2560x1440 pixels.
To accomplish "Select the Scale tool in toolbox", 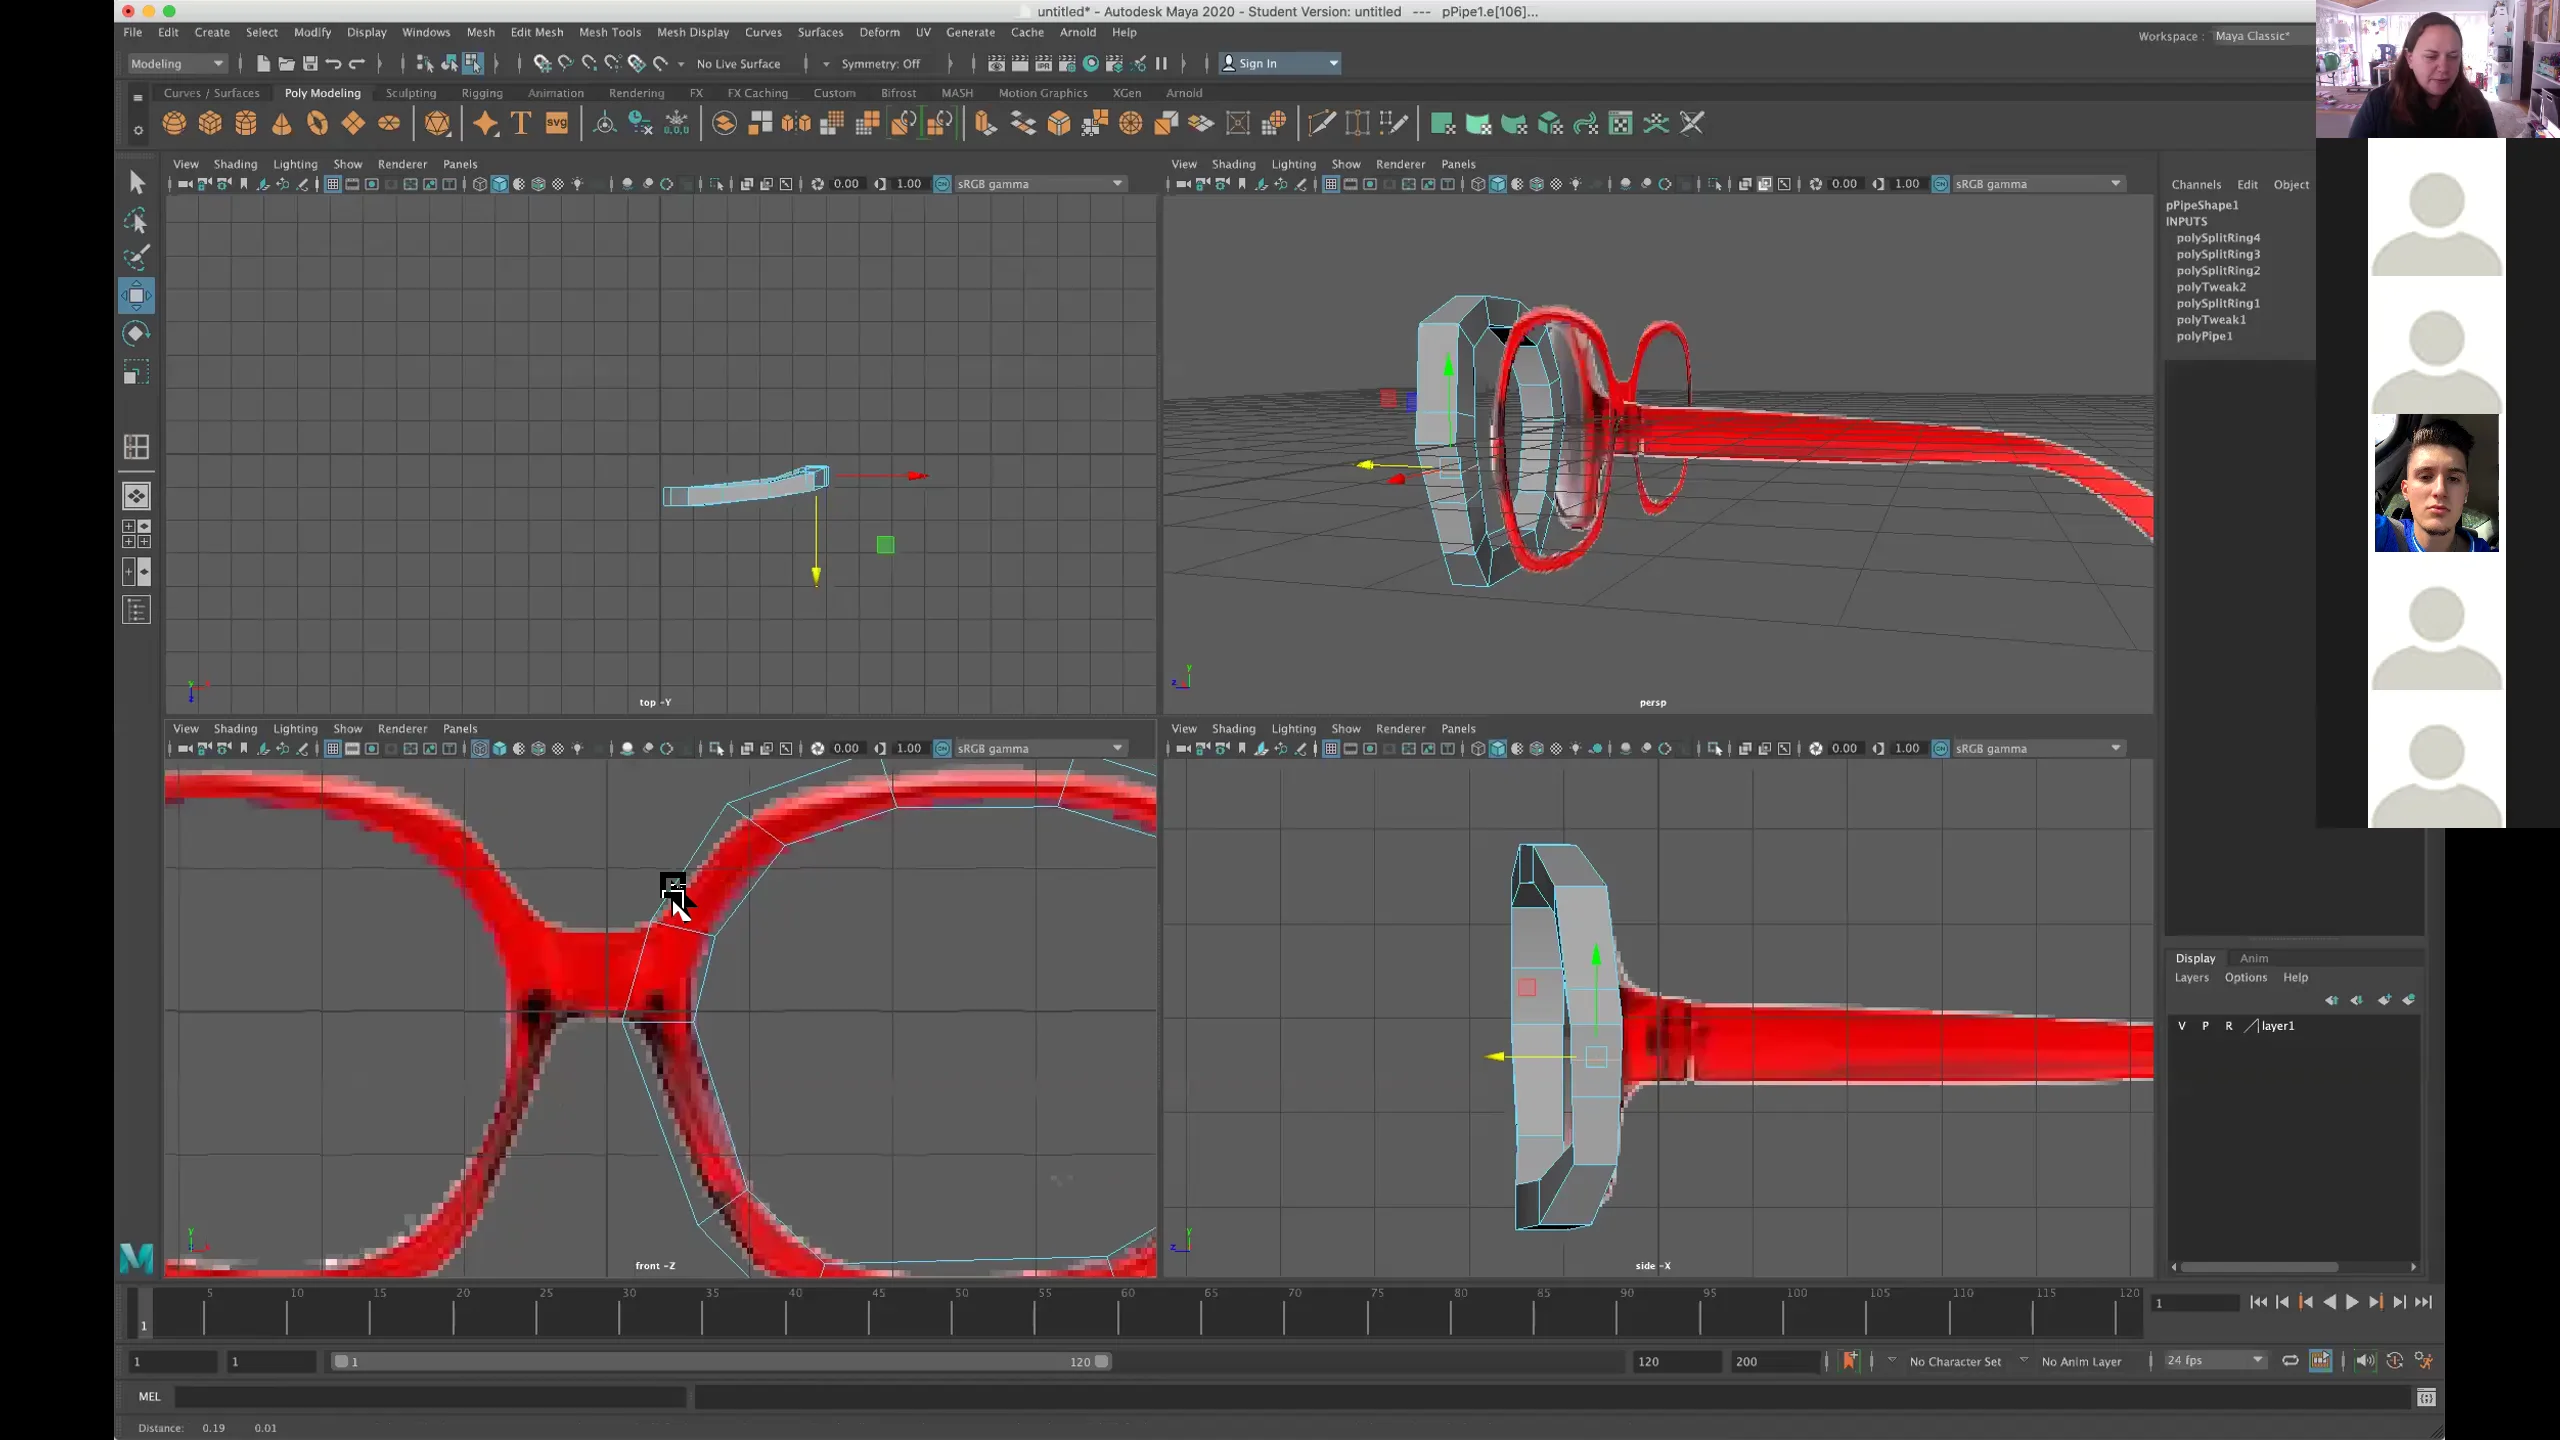I will [x=137, y=372].
